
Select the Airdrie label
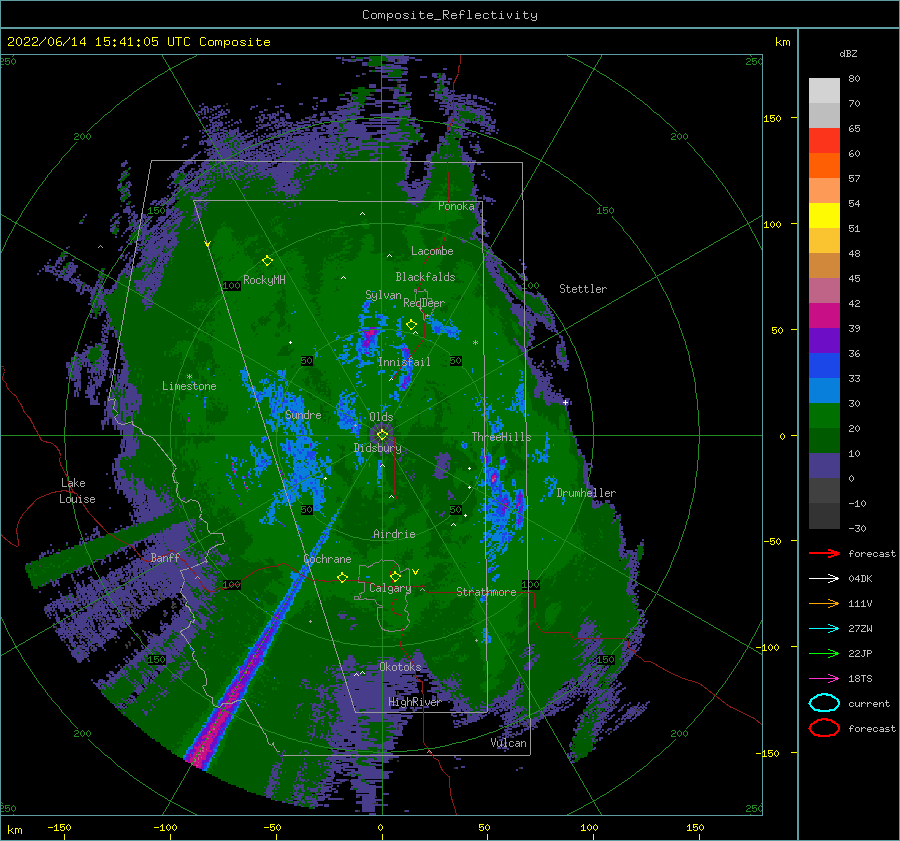click(394, 534)
